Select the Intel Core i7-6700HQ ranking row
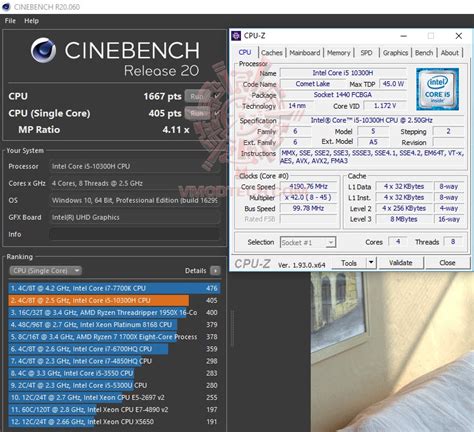This screenshot has height=432, width=474. pyautogui.click(x=114, y=349)
